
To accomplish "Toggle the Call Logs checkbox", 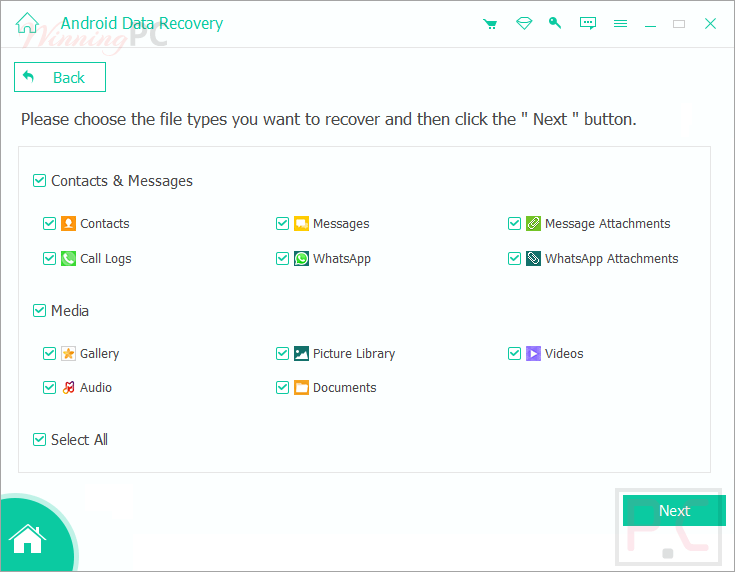I will [x=49, y=258].
